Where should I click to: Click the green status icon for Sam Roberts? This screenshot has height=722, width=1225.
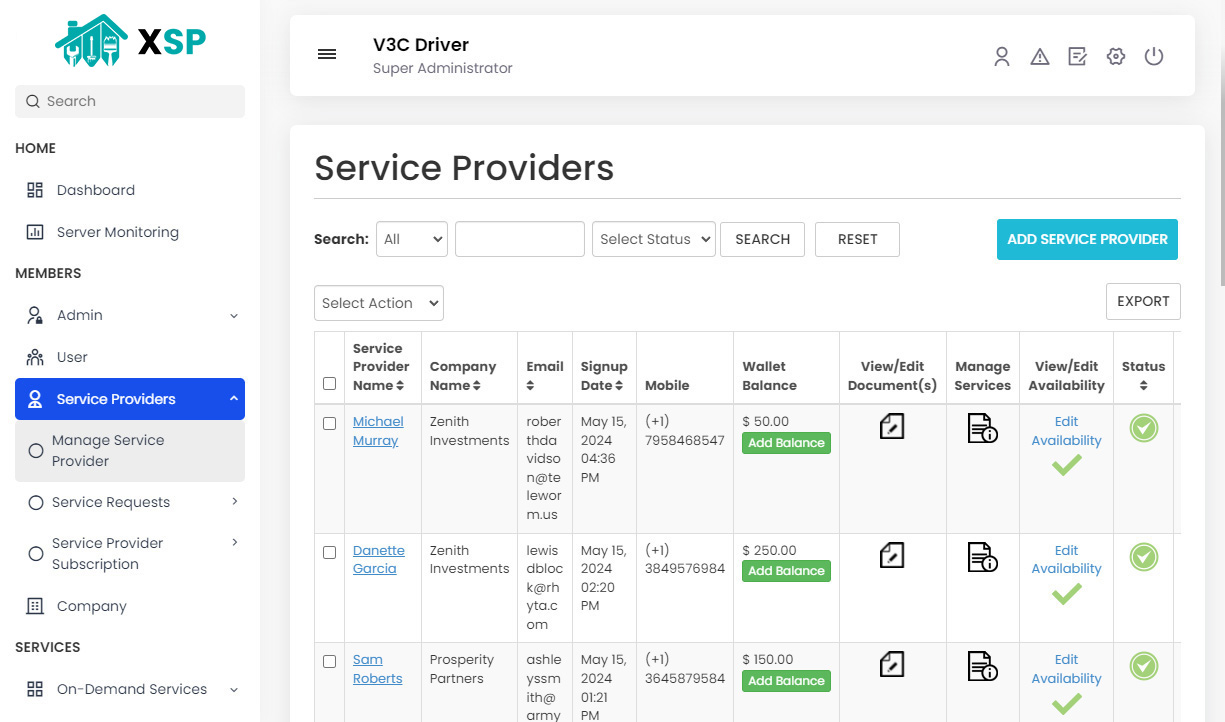pos(1143,665)
